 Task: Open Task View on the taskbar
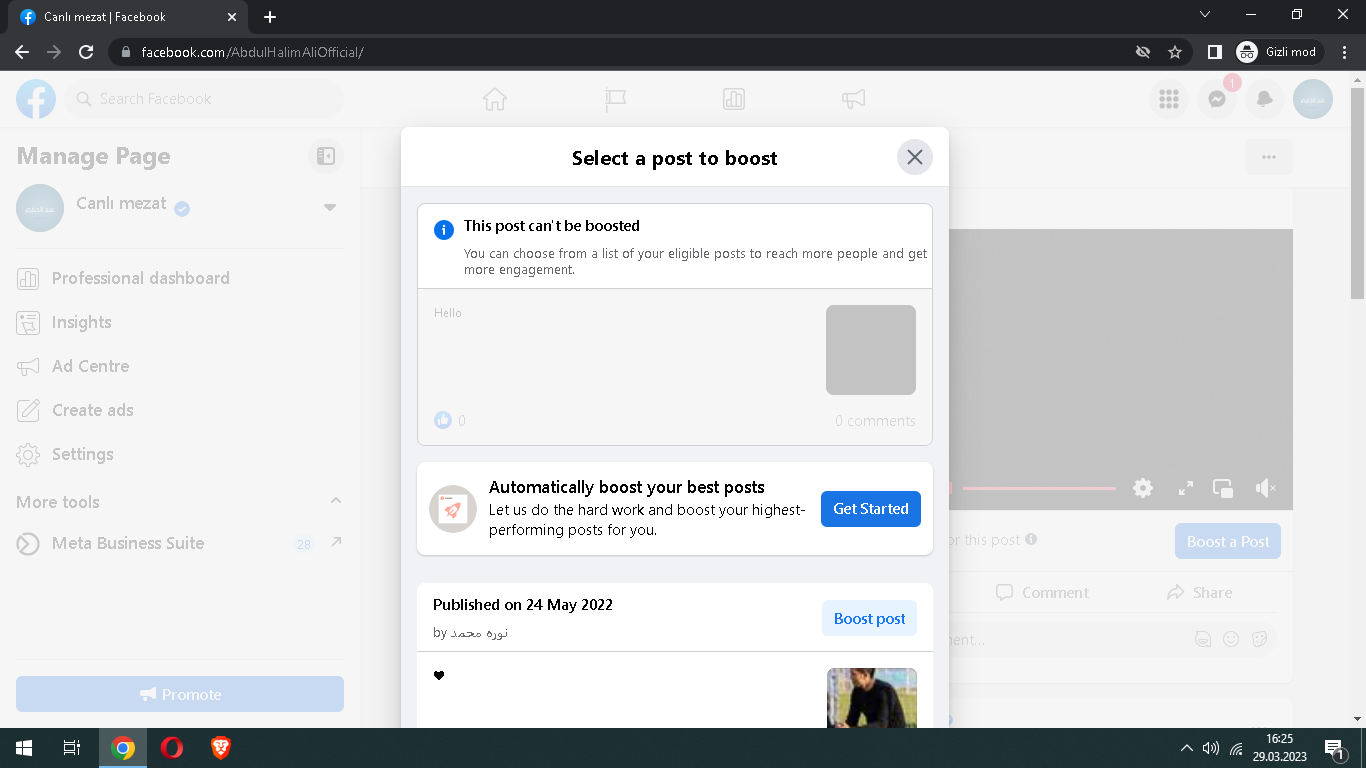pos(72,748)
